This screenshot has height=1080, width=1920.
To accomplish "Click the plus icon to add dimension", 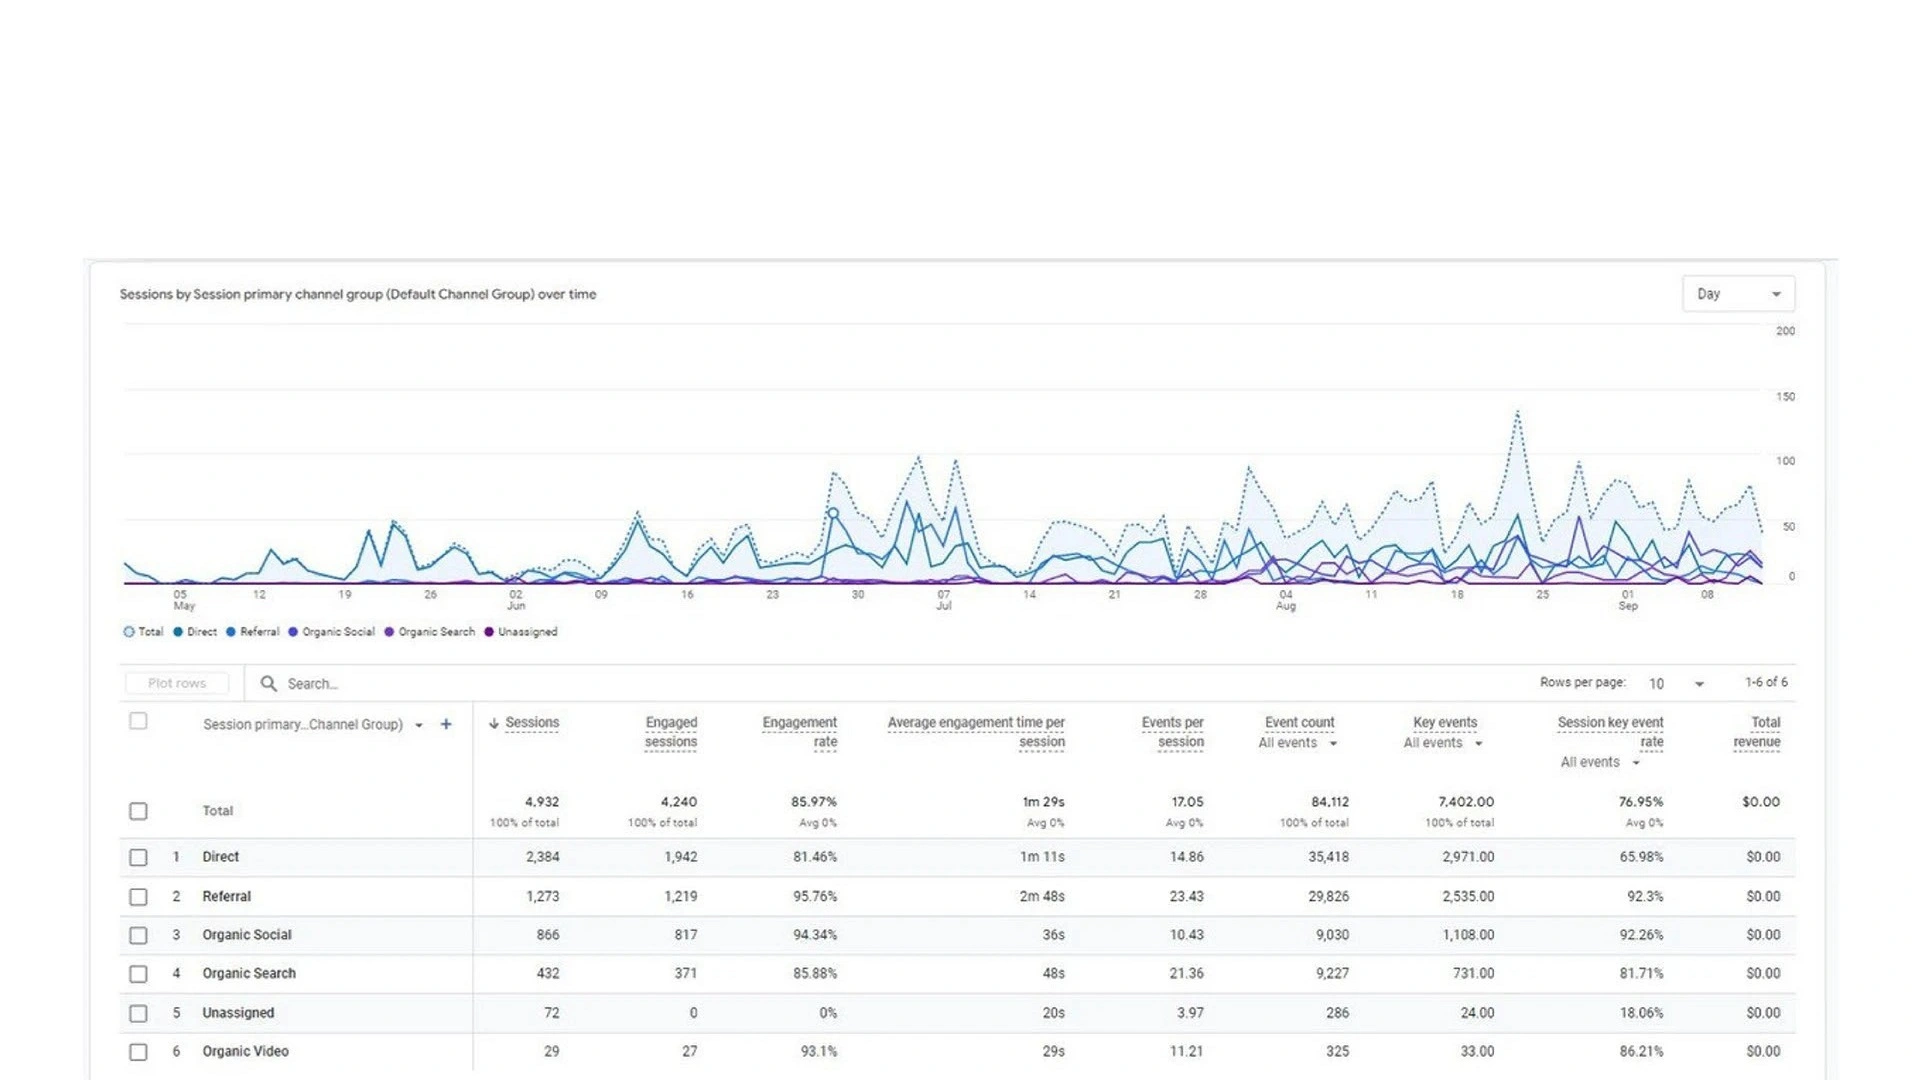I will (446, 724).
